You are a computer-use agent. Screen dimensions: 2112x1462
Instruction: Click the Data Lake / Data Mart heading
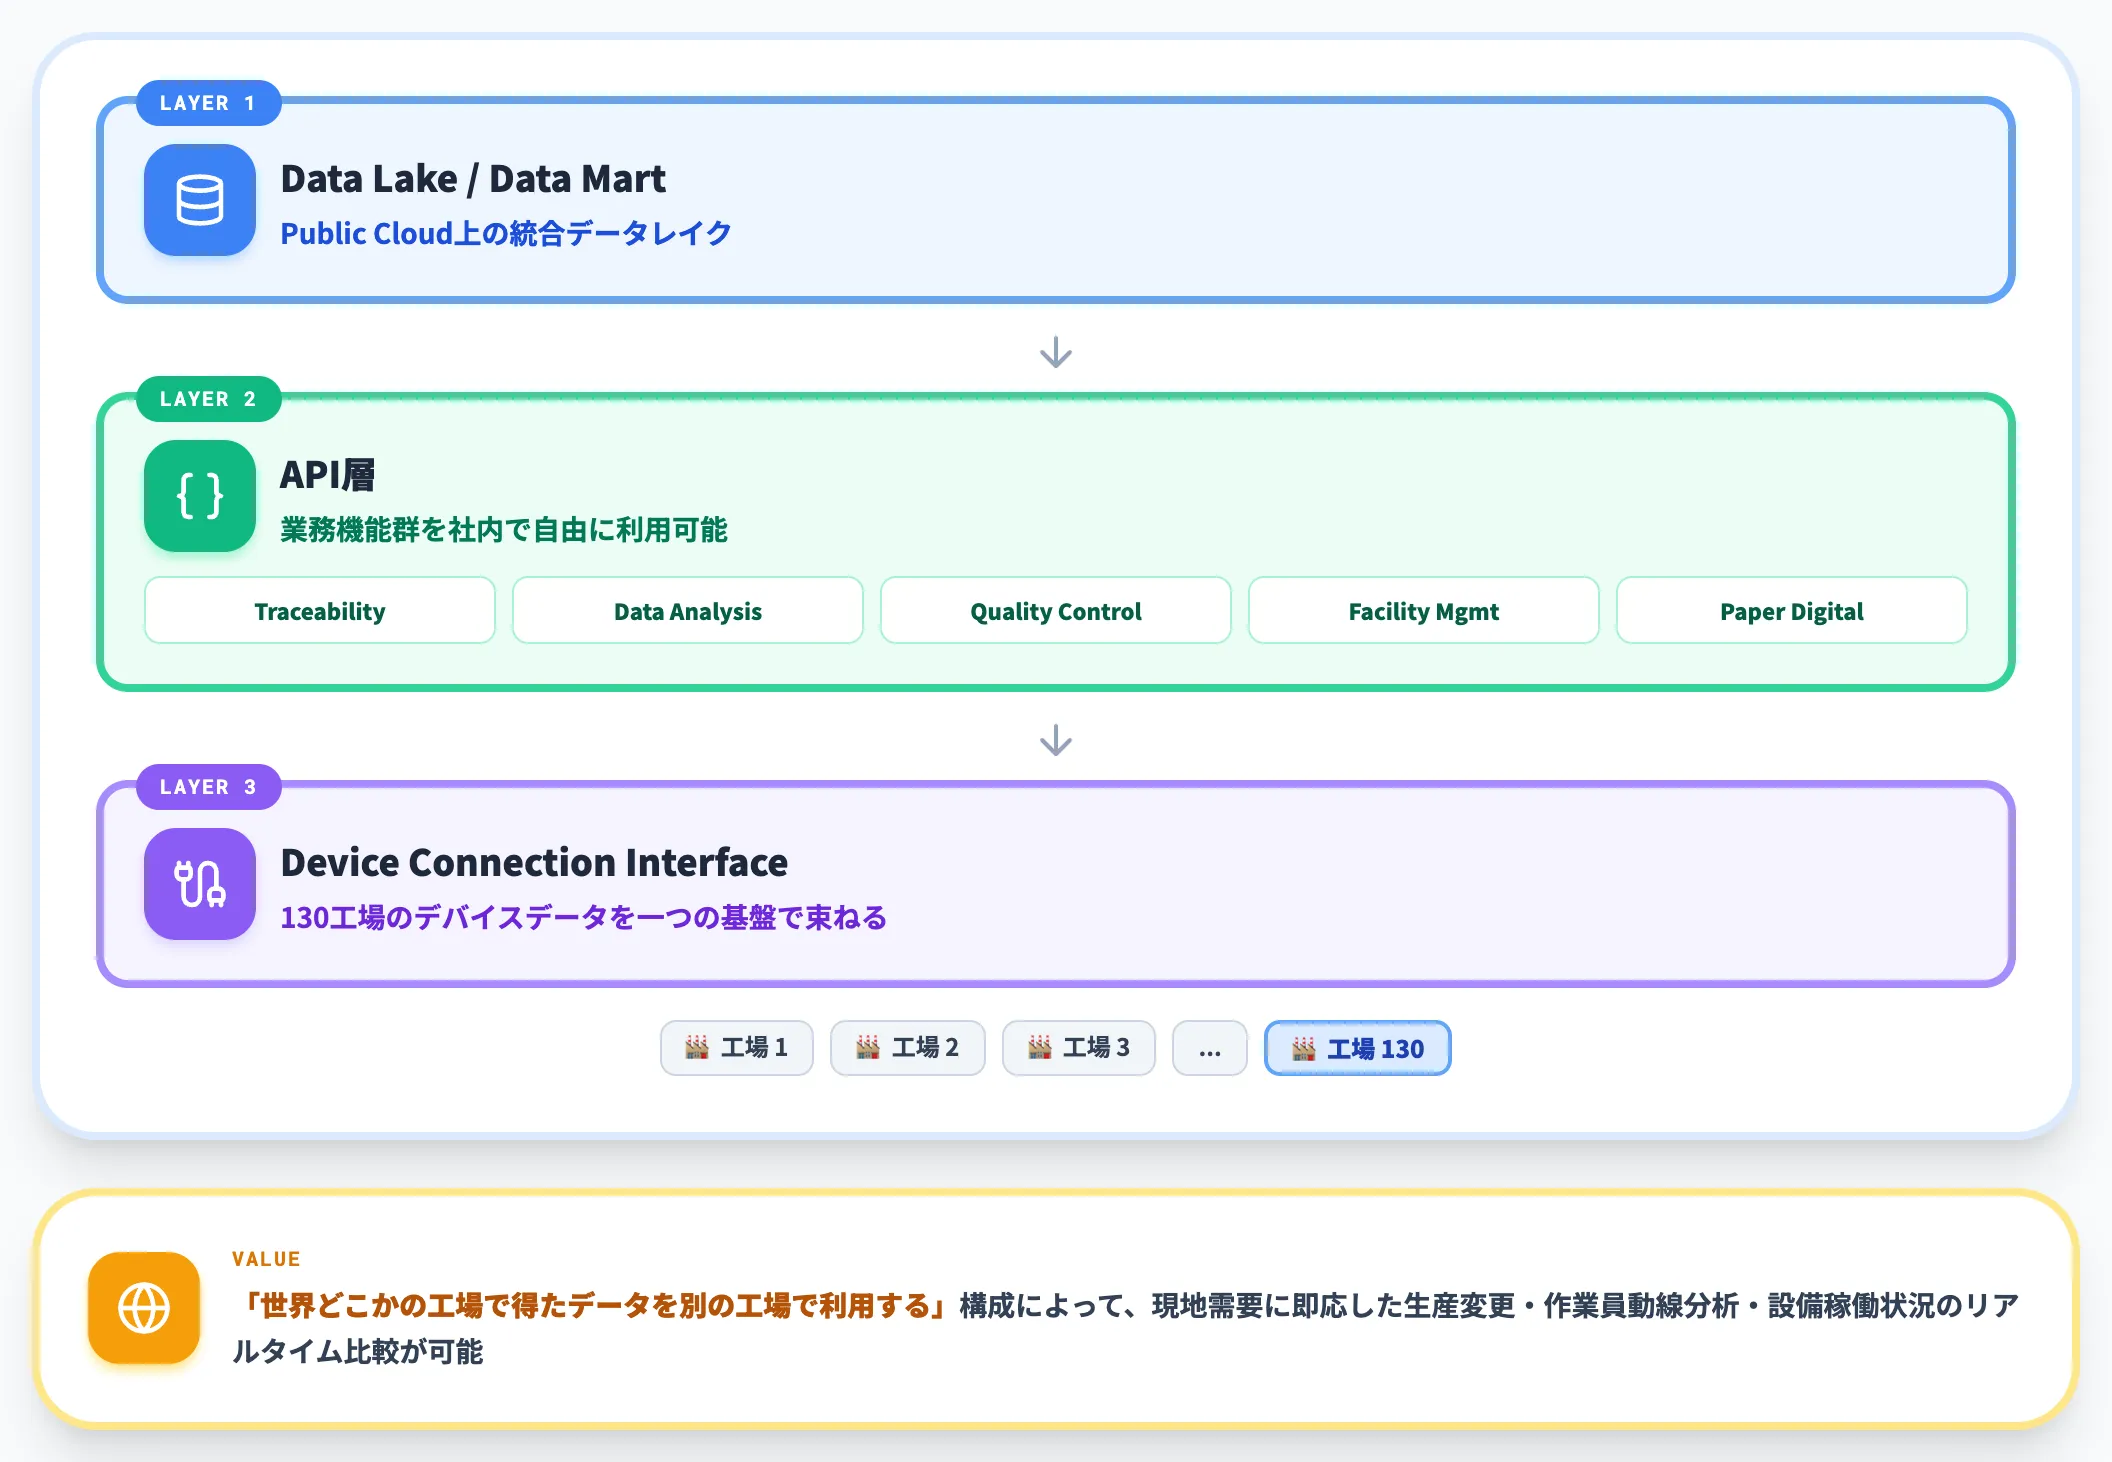pyautogui.click(x=473, y=179)
